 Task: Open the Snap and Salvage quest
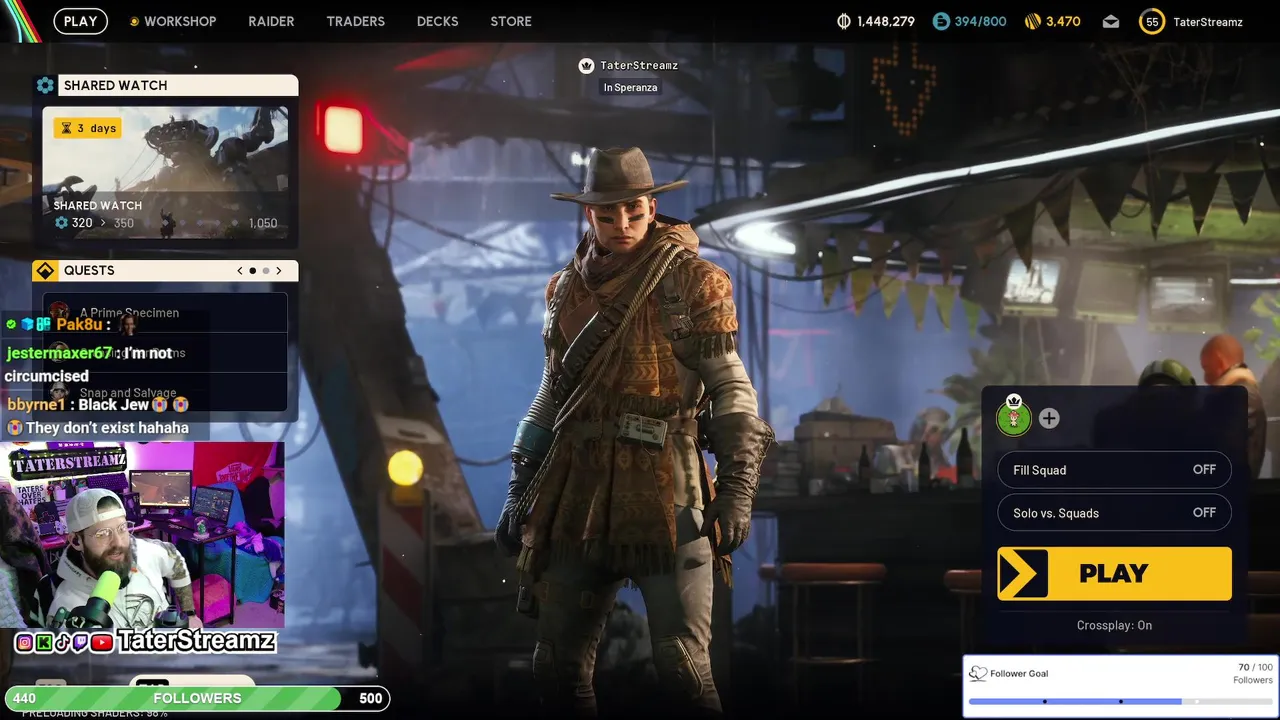click(x=165, y=393)
